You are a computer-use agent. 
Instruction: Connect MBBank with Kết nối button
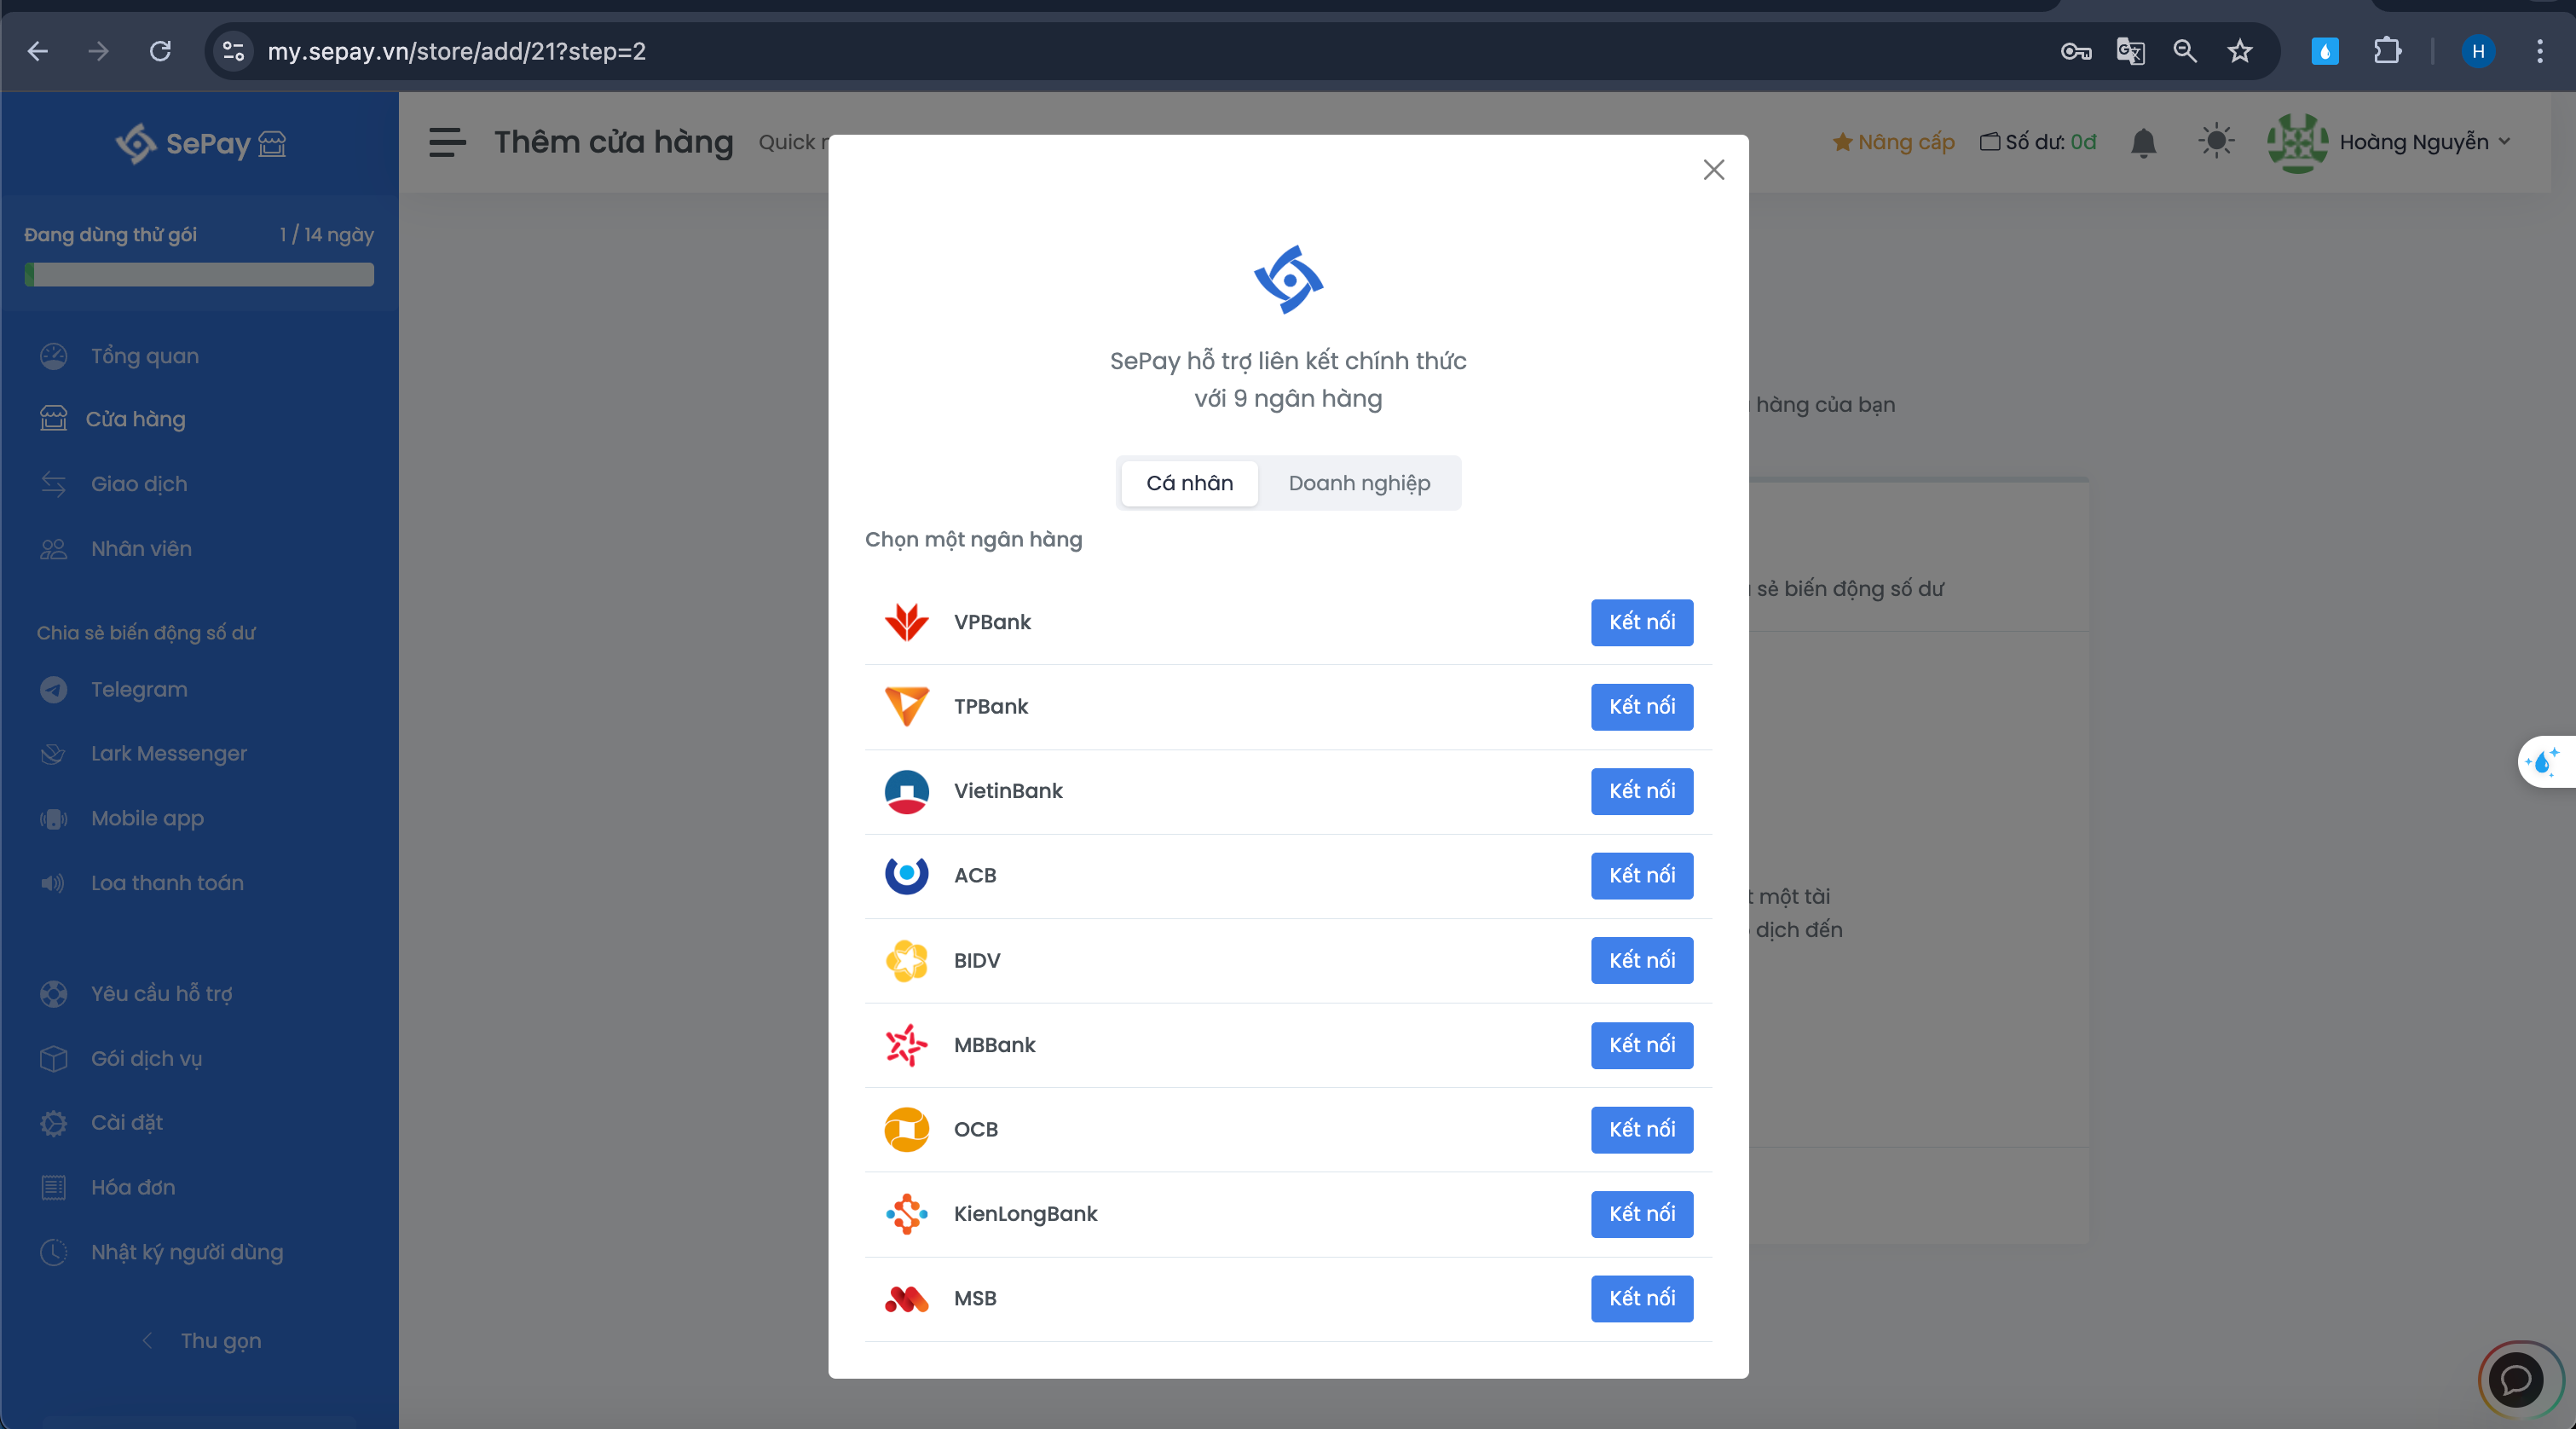1641,1044
